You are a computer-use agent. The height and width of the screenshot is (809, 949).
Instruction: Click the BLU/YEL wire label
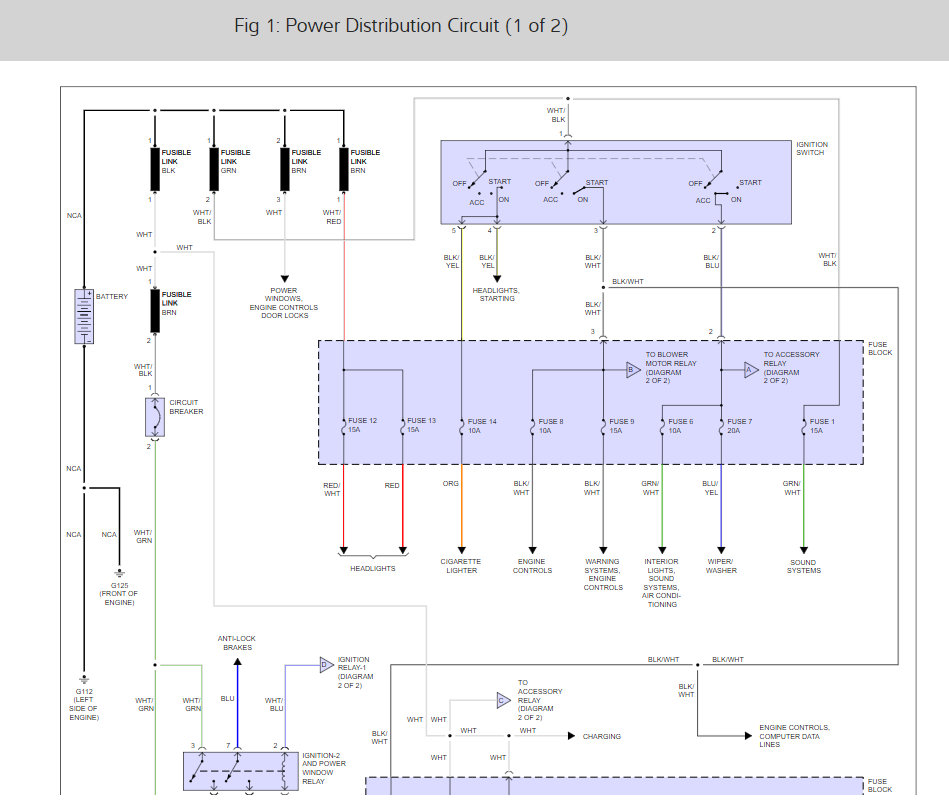711,488
